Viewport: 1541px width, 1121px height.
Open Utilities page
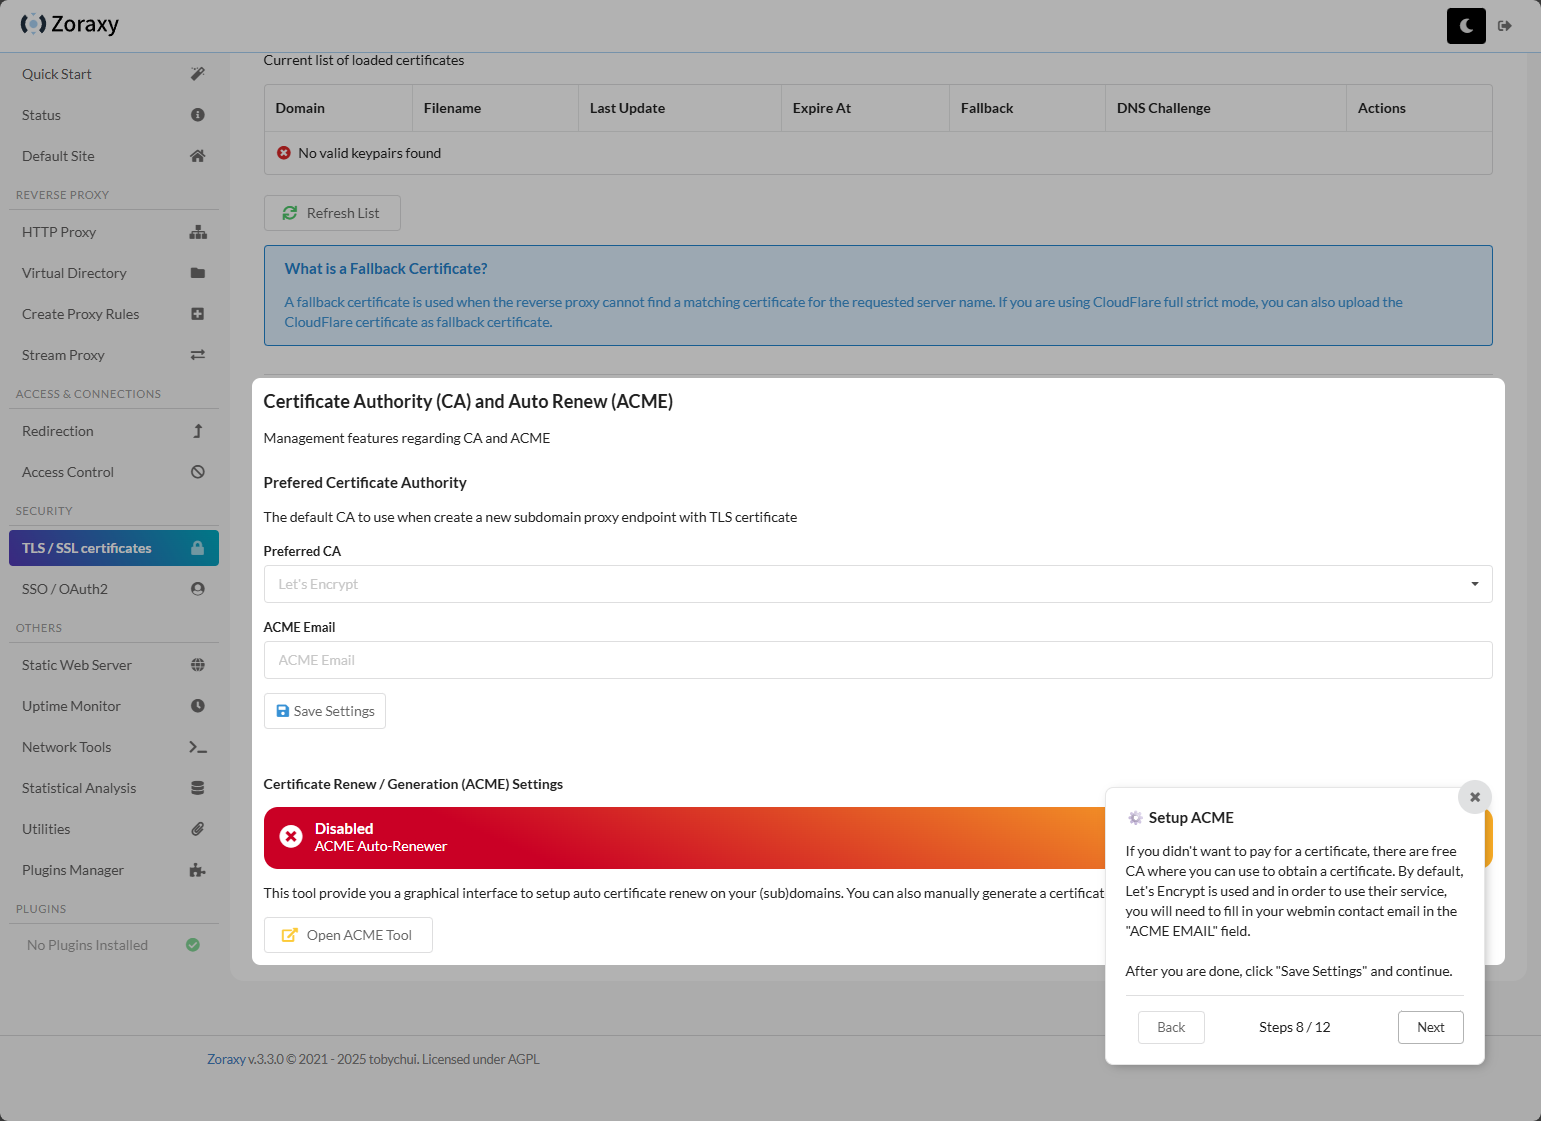pyautogui.click(x=114, y=829)
